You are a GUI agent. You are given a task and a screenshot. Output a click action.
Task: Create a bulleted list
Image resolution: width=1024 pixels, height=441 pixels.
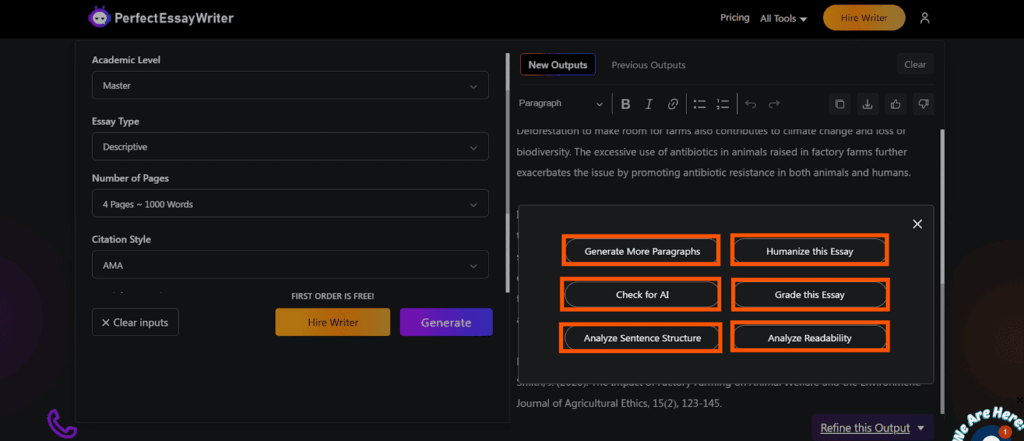(699, 104)
